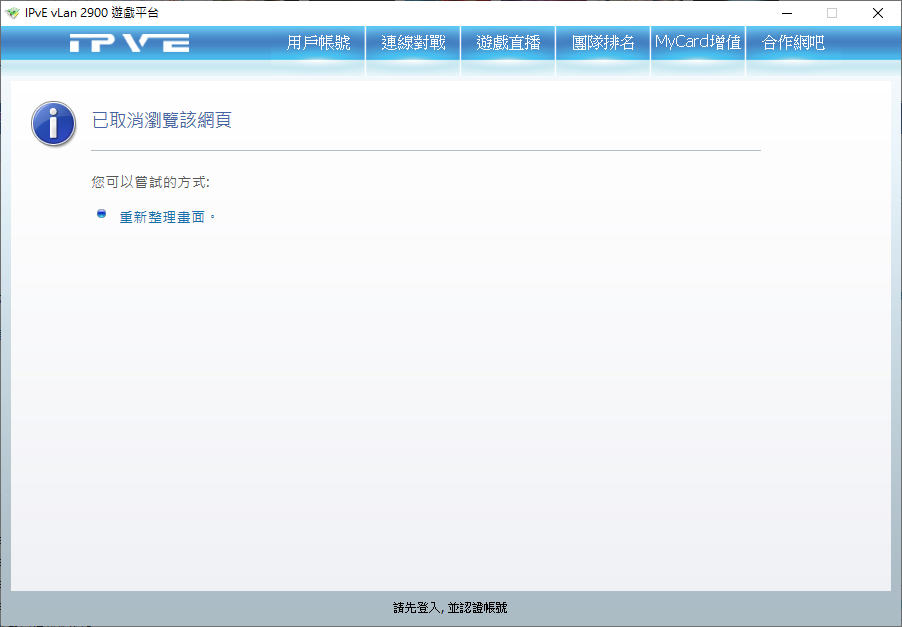Click the window title IPvE vLan 2900 遊戲平台
The width and height of the screenshot is (902, 627).
[92, 13]
